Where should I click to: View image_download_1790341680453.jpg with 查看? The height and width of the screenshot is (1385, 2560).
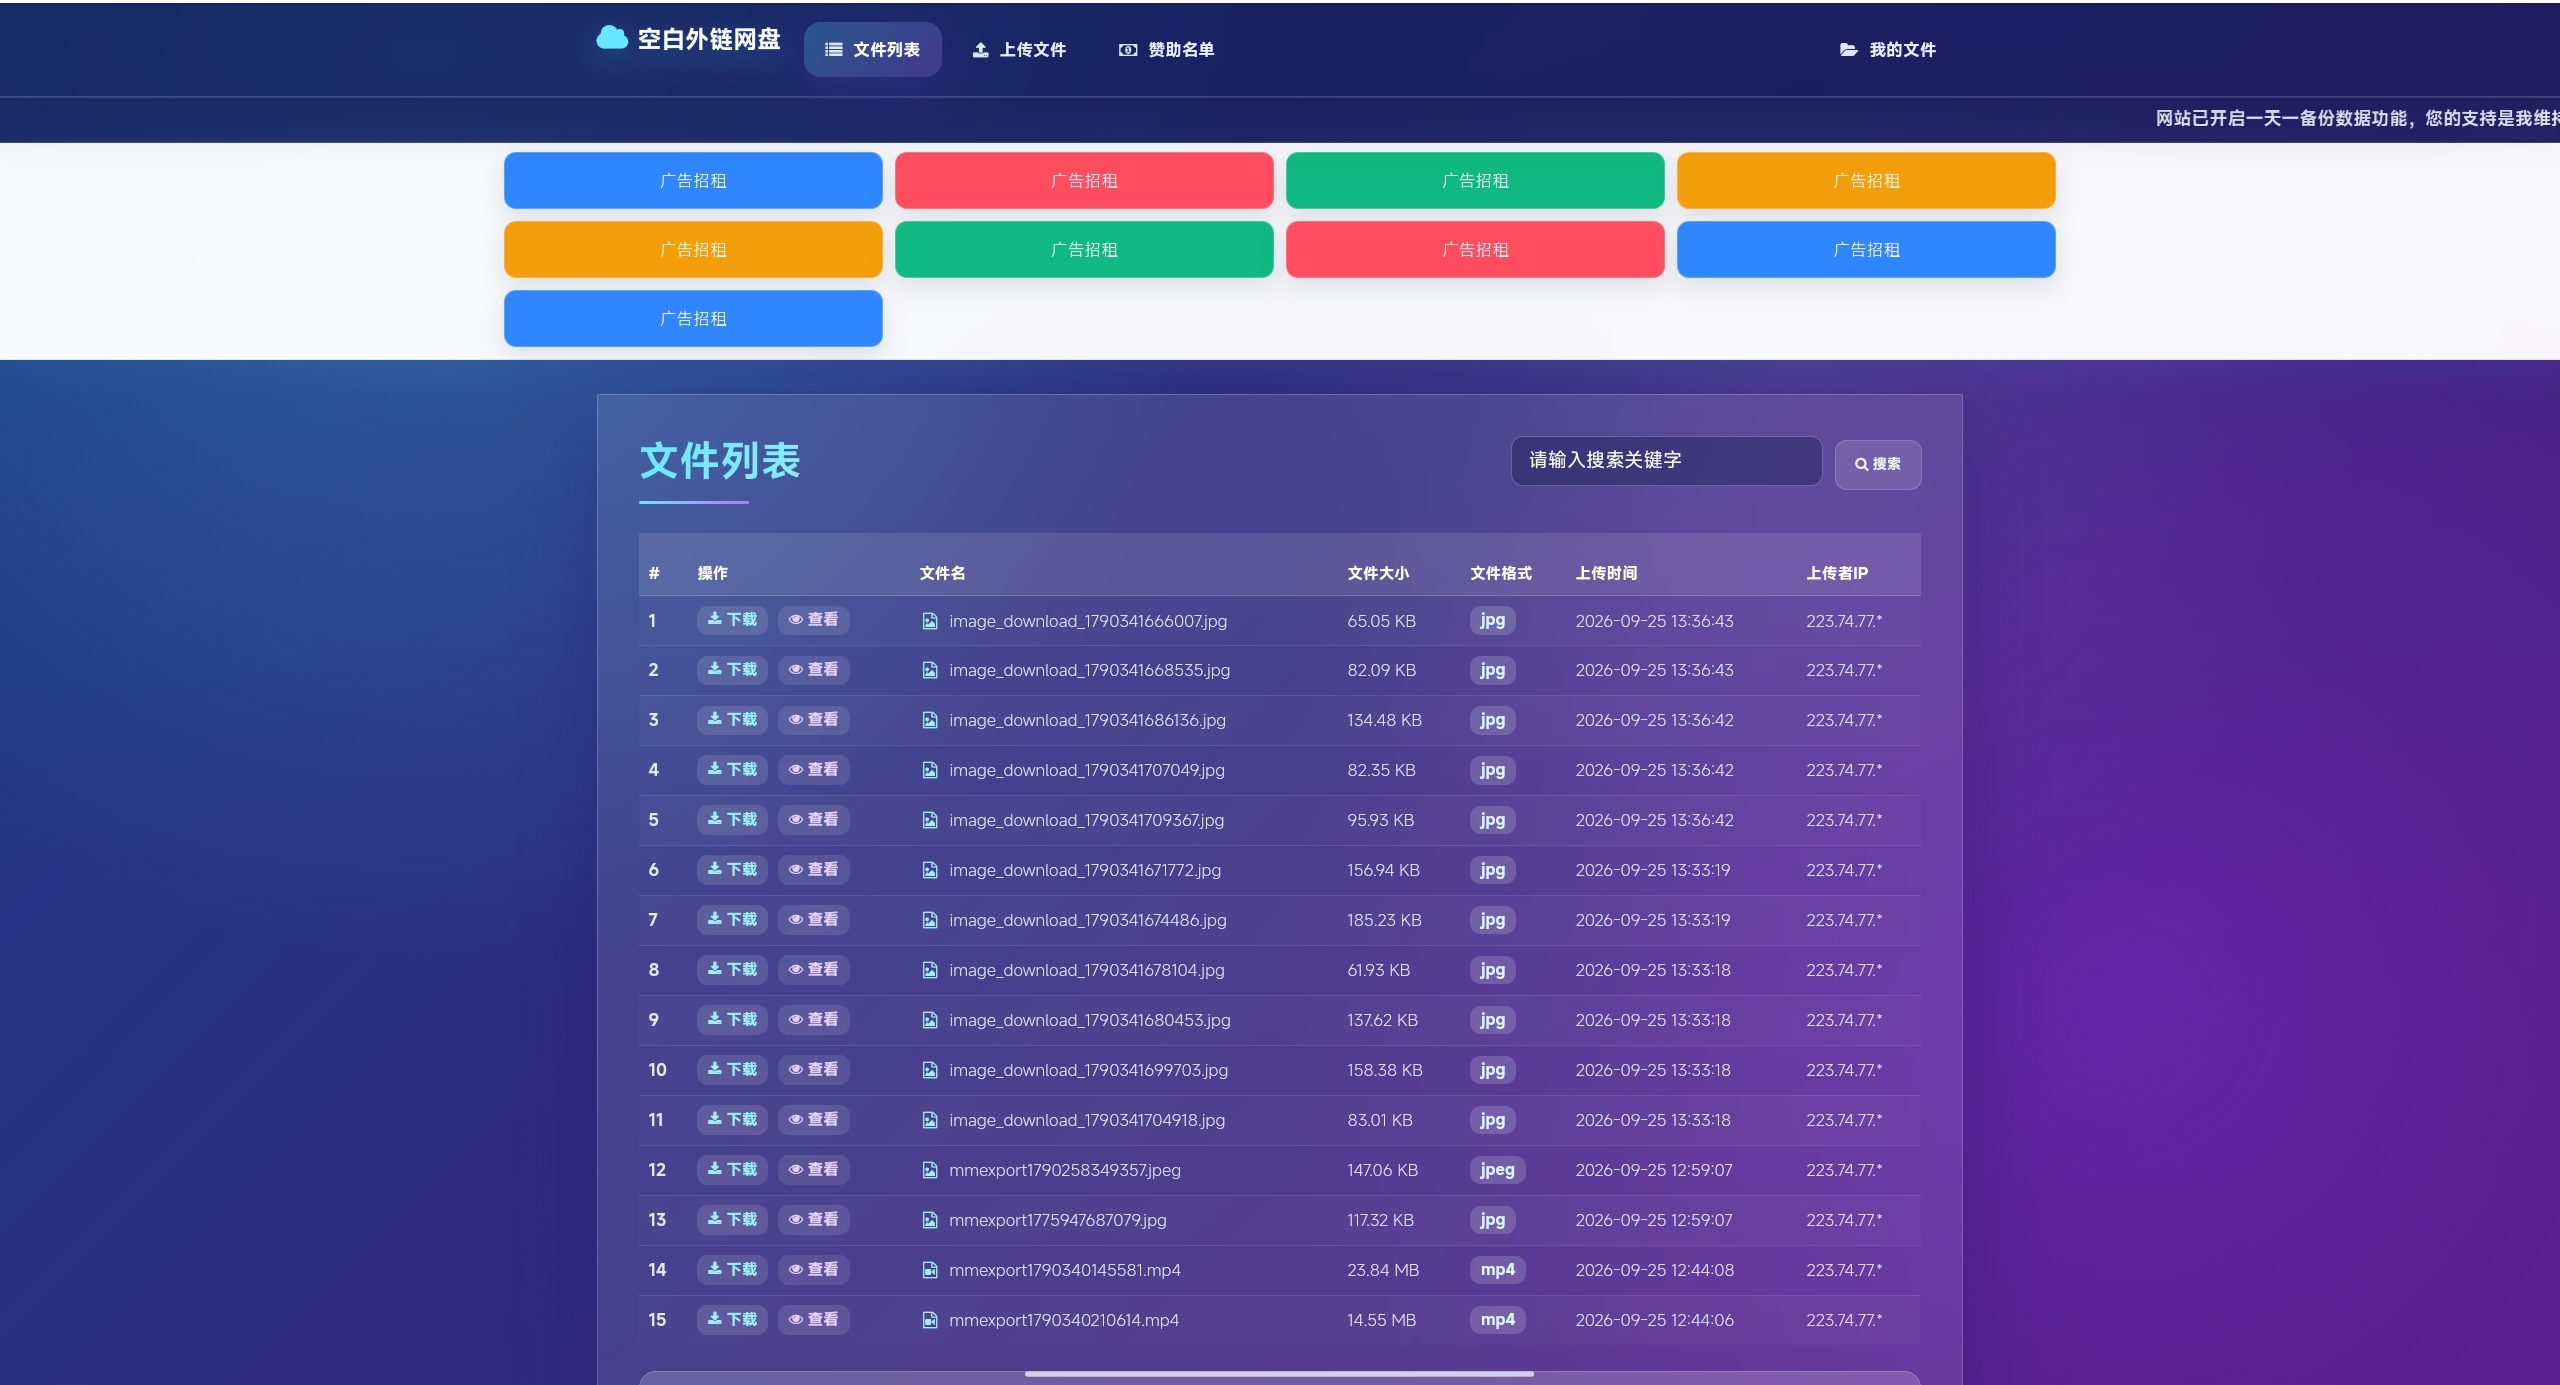click(x=813, y=1019)
